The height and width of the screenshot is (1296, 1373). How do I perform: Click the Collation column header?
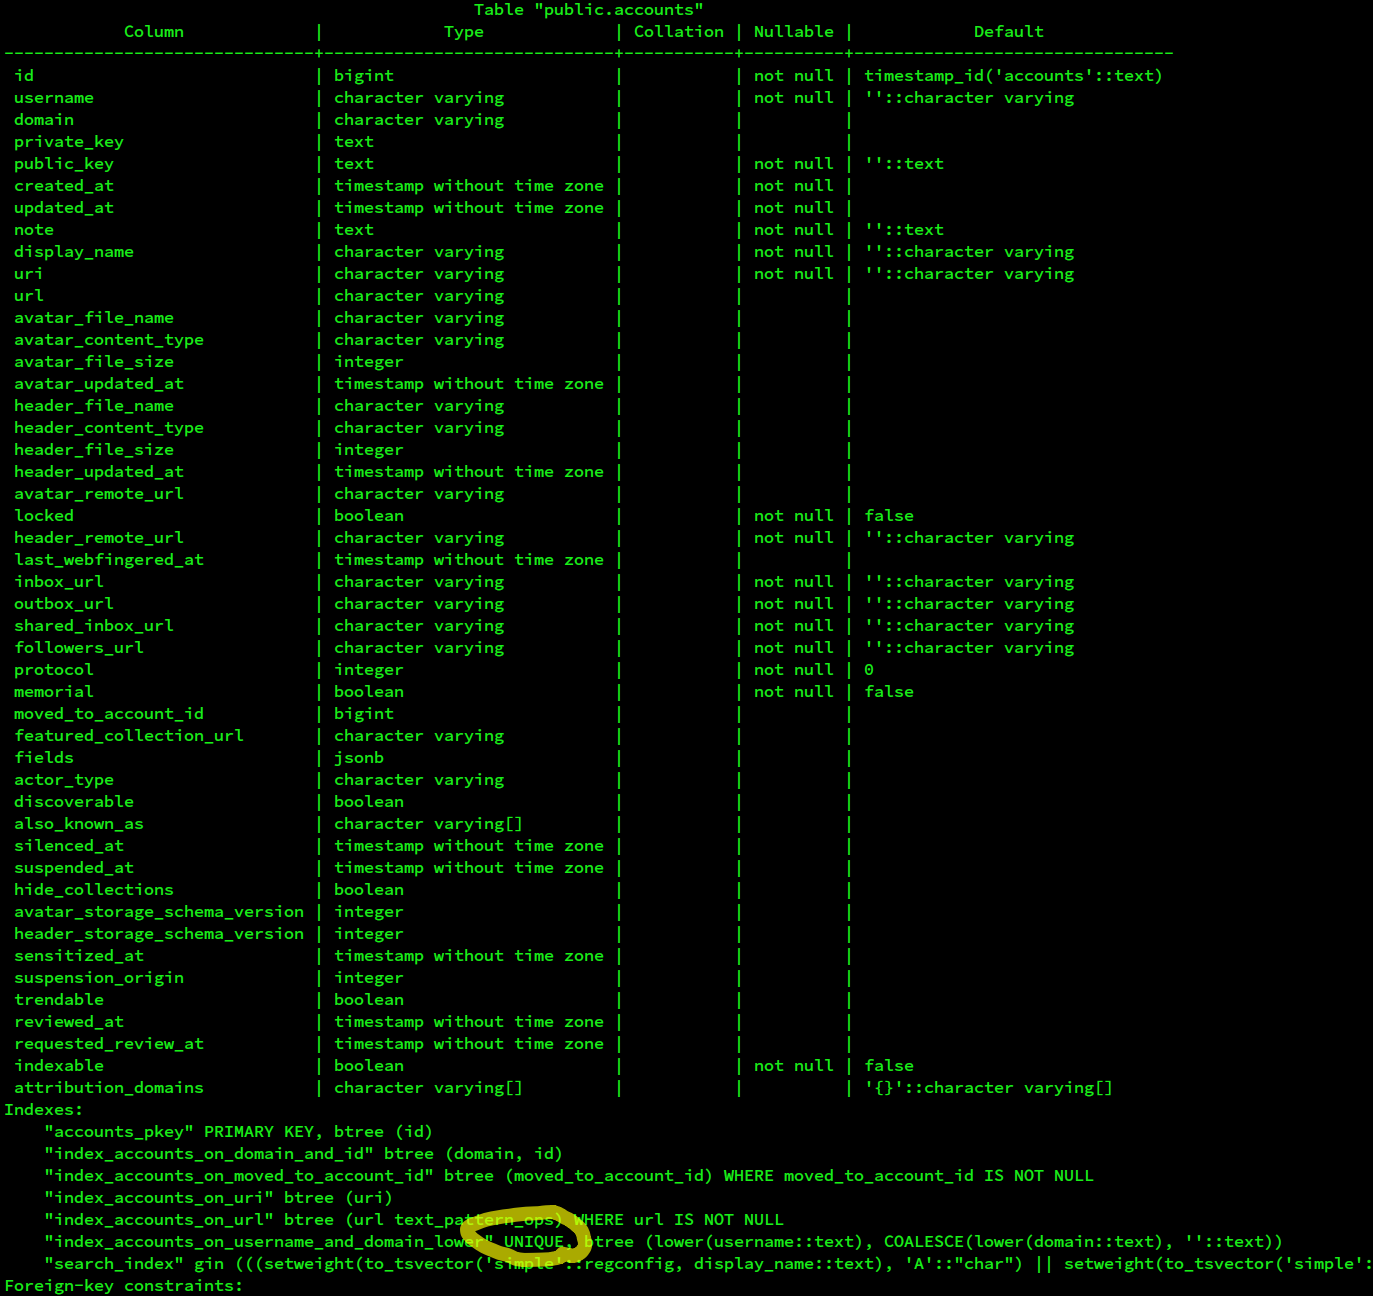tap(678, 31)
